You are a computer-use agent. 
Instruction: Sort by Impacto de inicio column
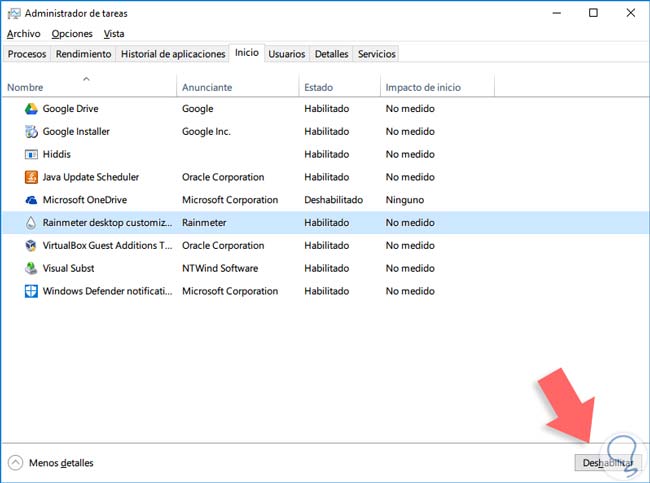click(424, 88)
